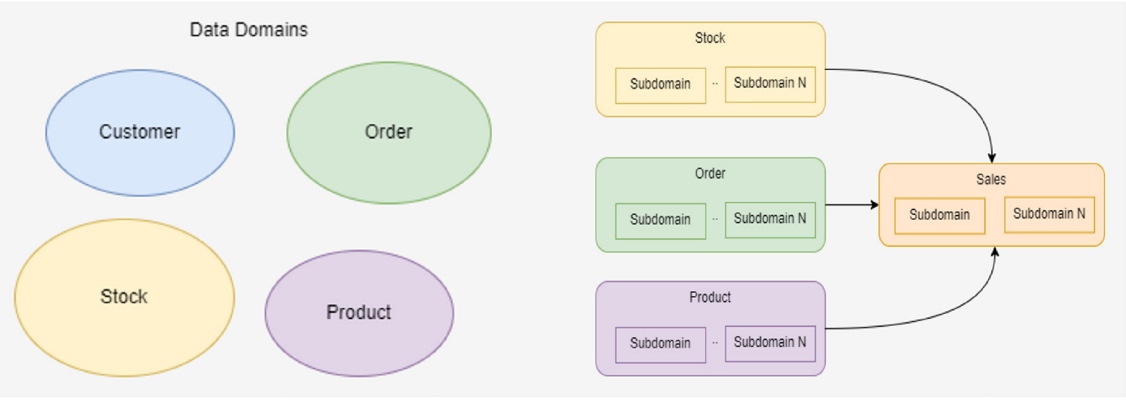Select the green Order ellipse
The image size is (1126, 401).
pos(389,132)
